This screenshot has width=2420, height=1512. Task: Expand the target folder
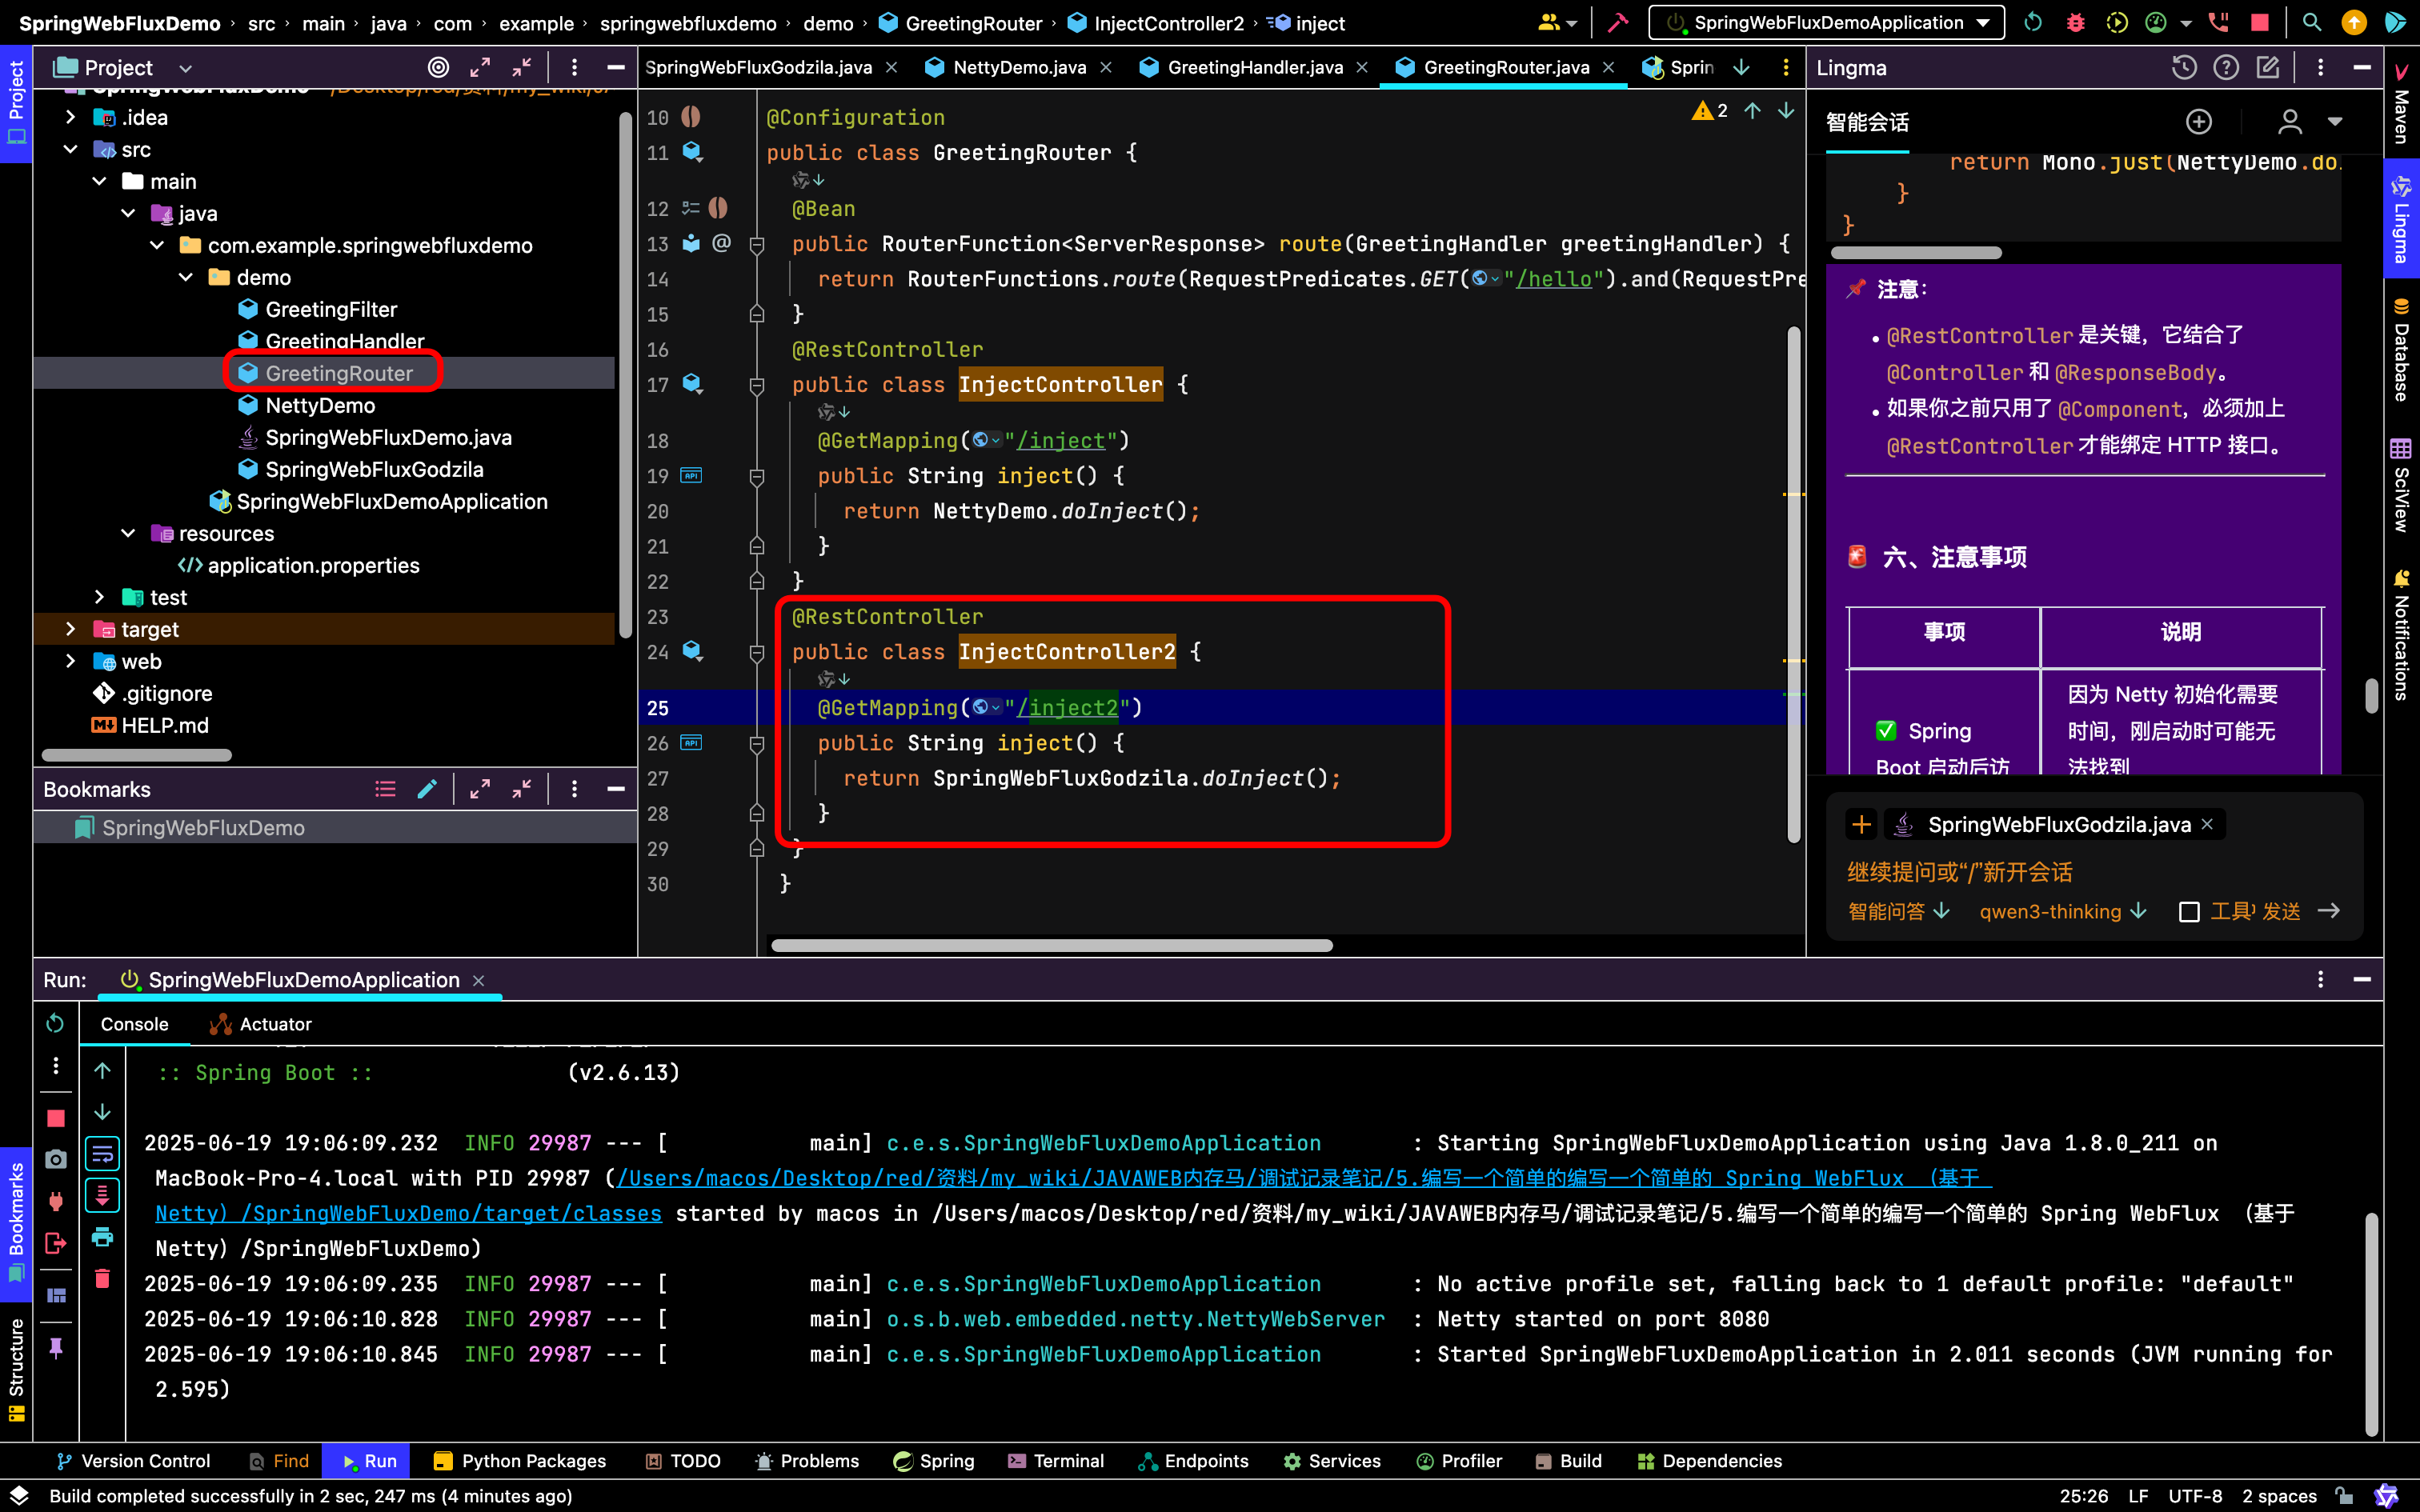[x=70, y=629]
